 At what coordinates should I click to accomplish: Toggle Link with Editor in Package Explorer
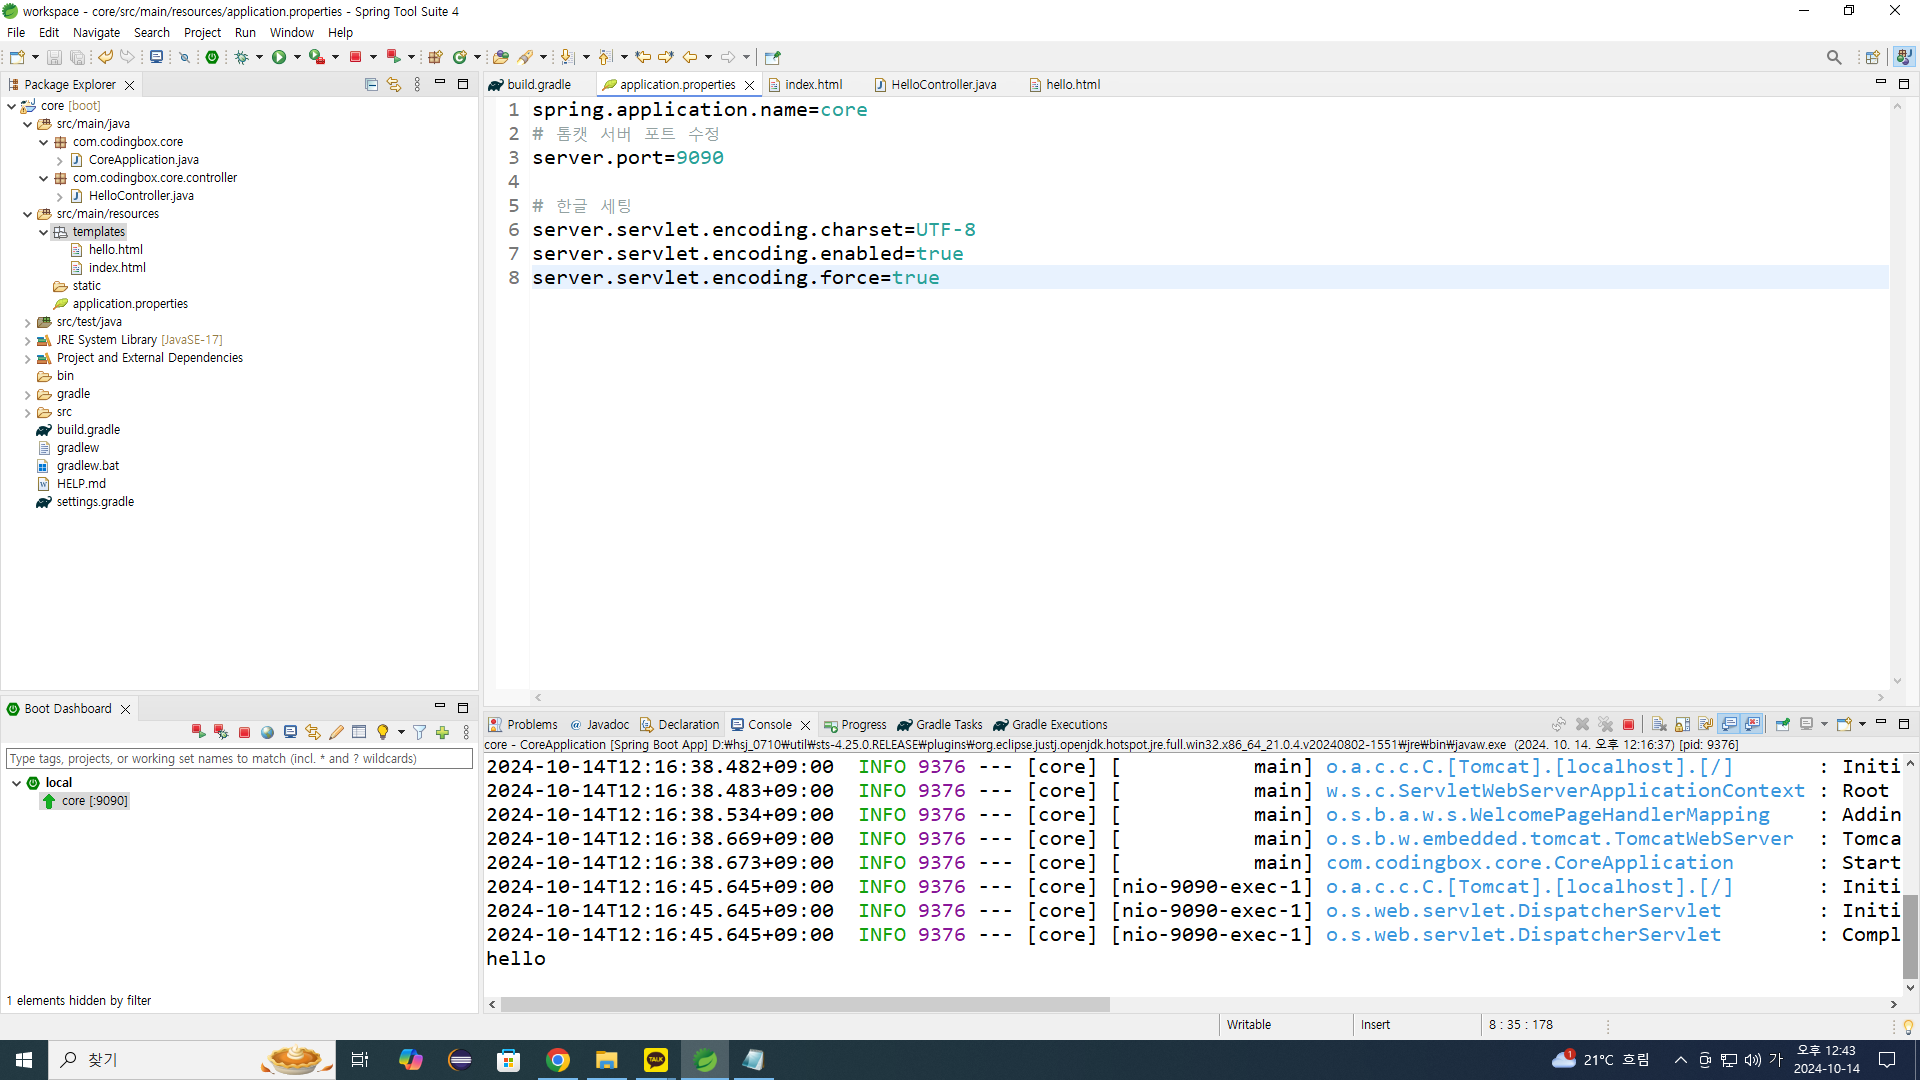[394, 85]
